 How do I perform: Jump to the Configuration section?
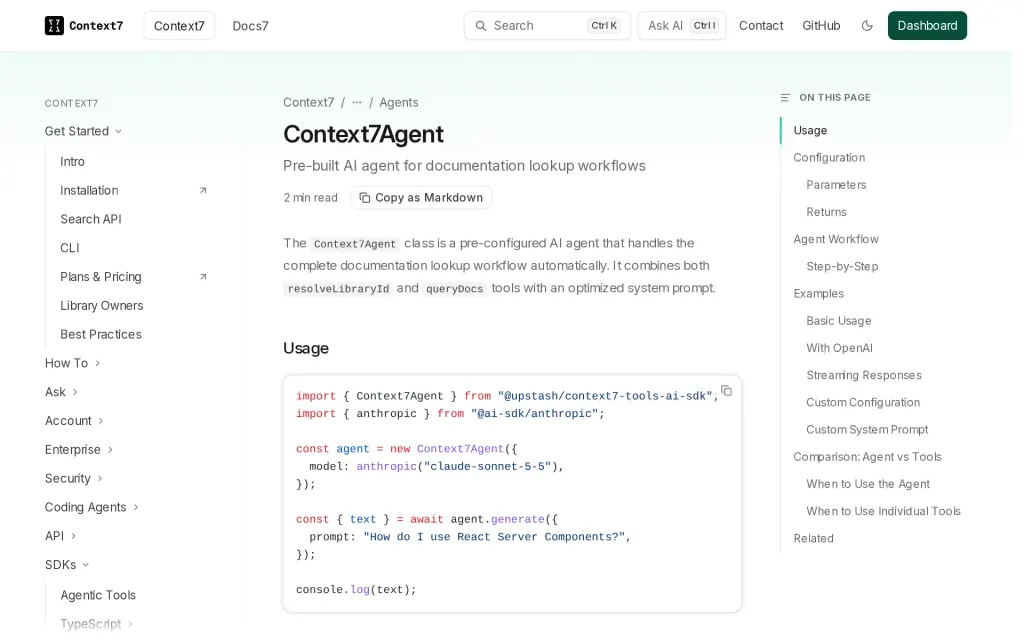829,157
